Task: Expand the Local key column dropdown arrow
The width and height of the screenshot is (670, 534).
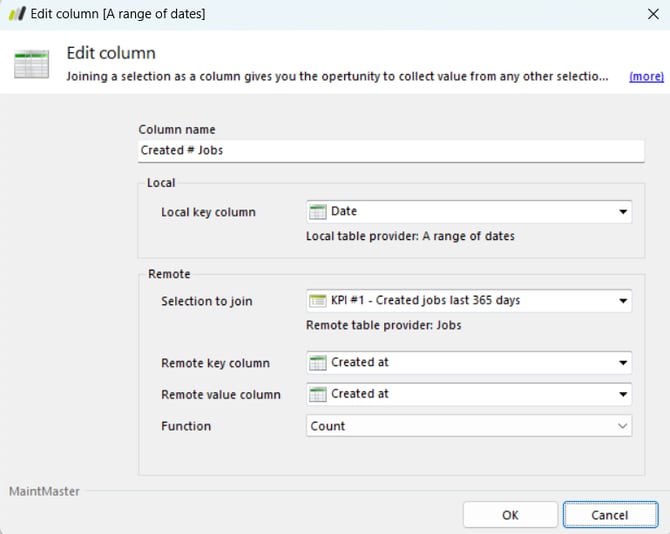Action: click(622, 212)
